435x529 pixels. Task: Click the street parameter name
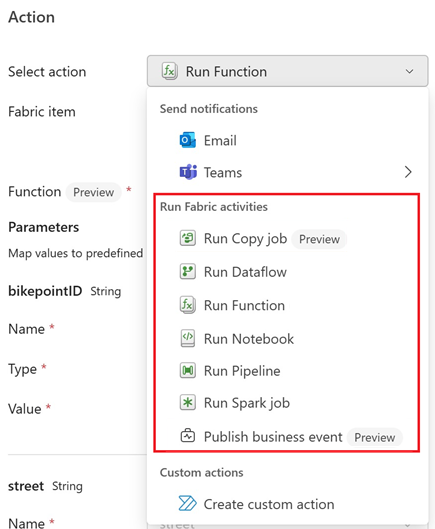point(26,486)
